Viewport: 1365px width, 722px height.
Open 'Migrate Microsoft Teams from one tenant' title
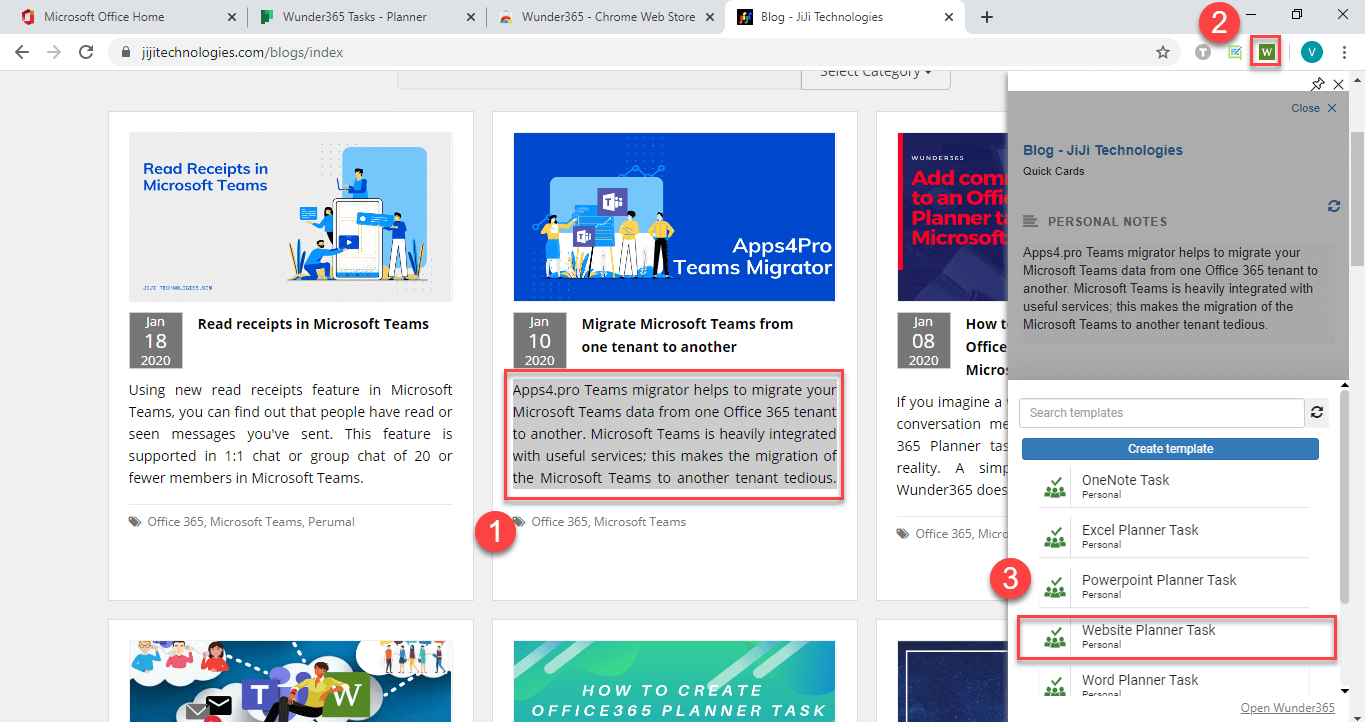click(687, 335)
